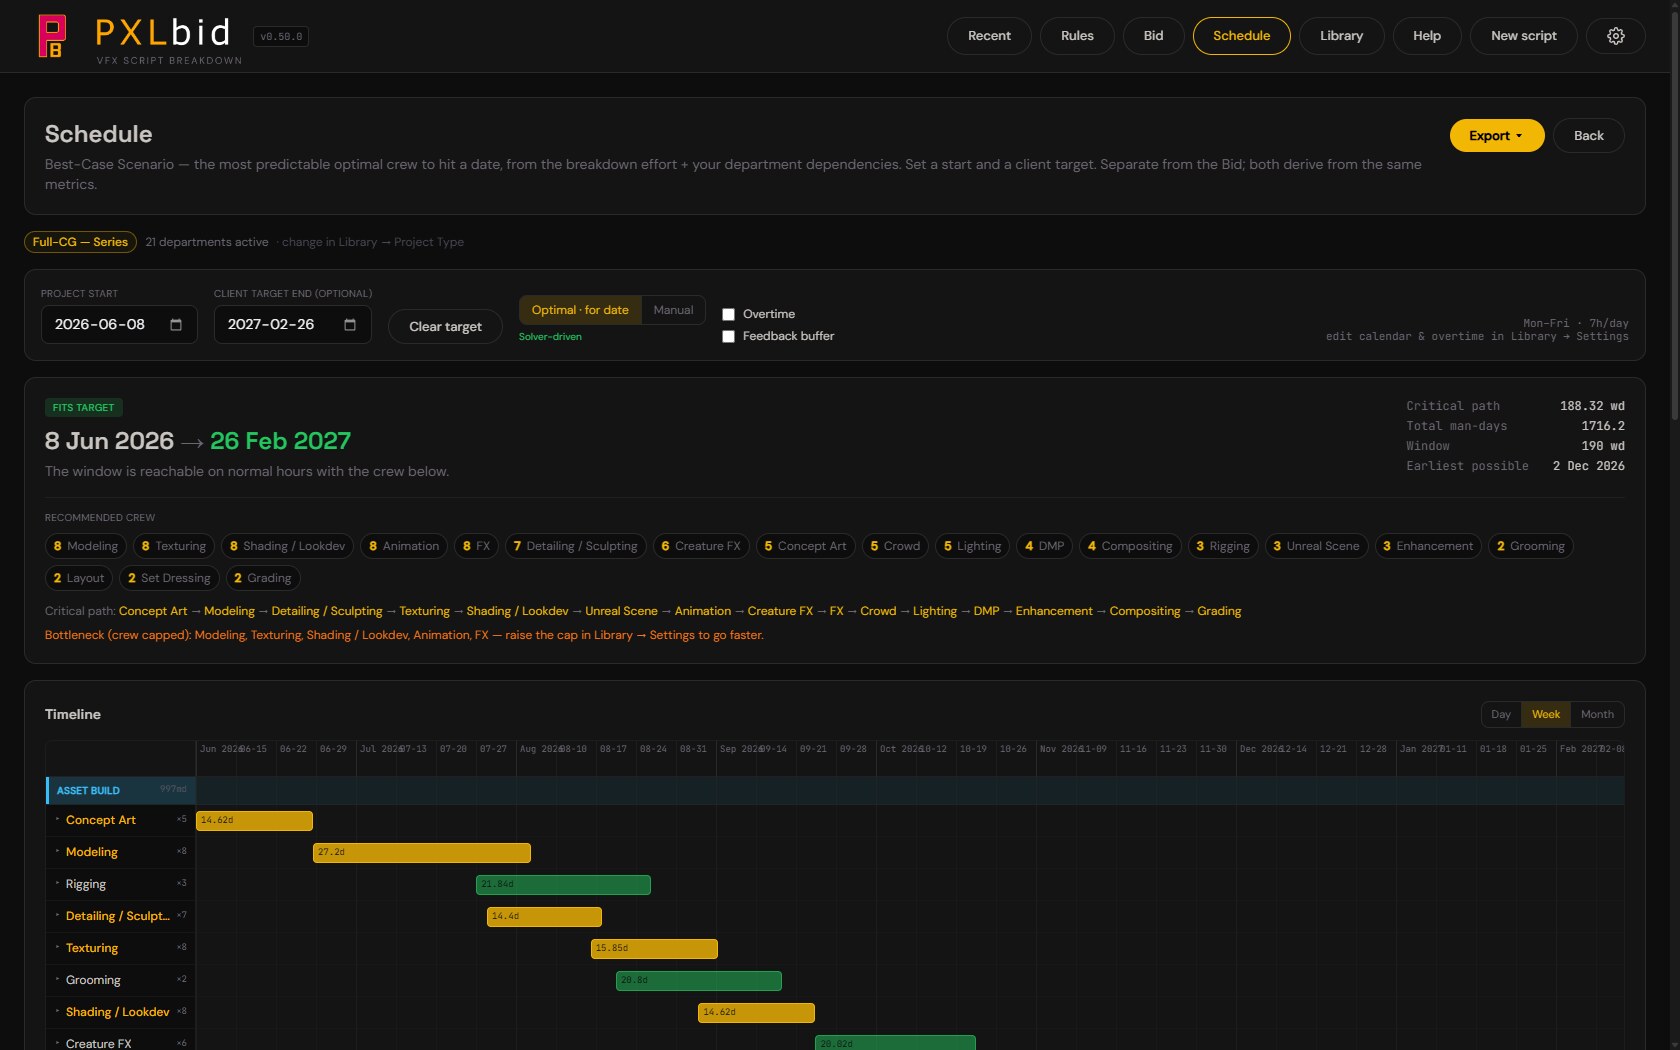Click the Full-CG — Series project type badge
The image size is (1680, 1050).
point(80,242)
